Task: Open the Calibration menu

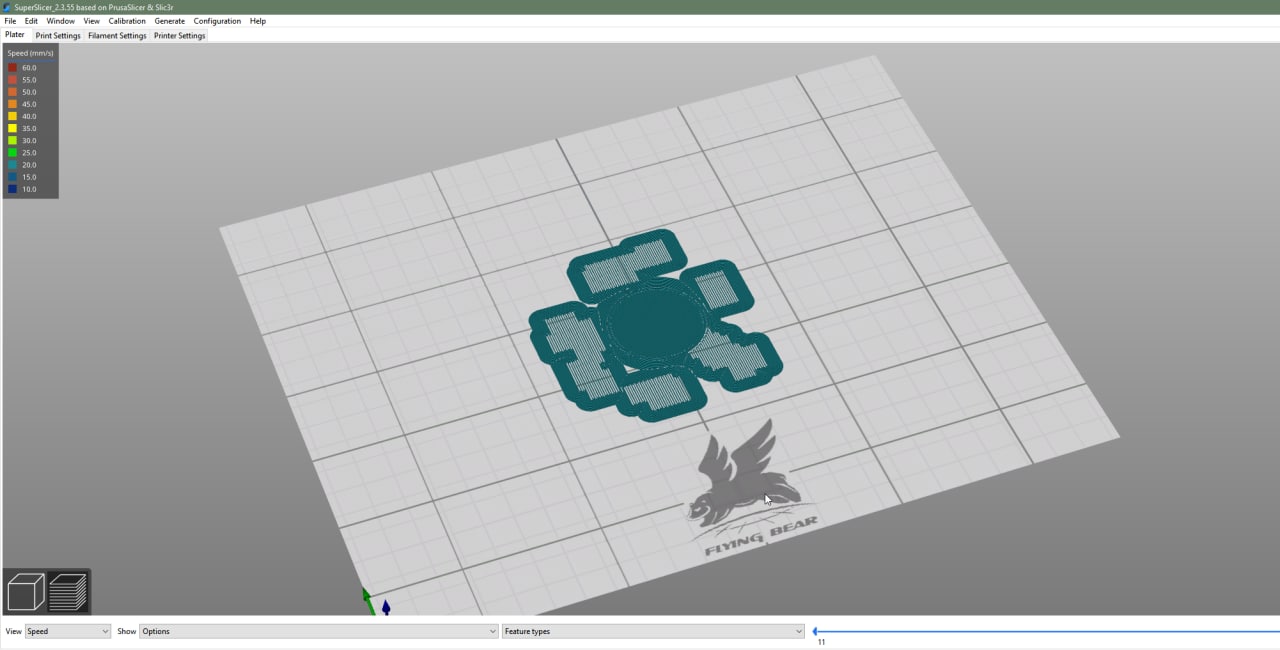Action: click(127, 21)
